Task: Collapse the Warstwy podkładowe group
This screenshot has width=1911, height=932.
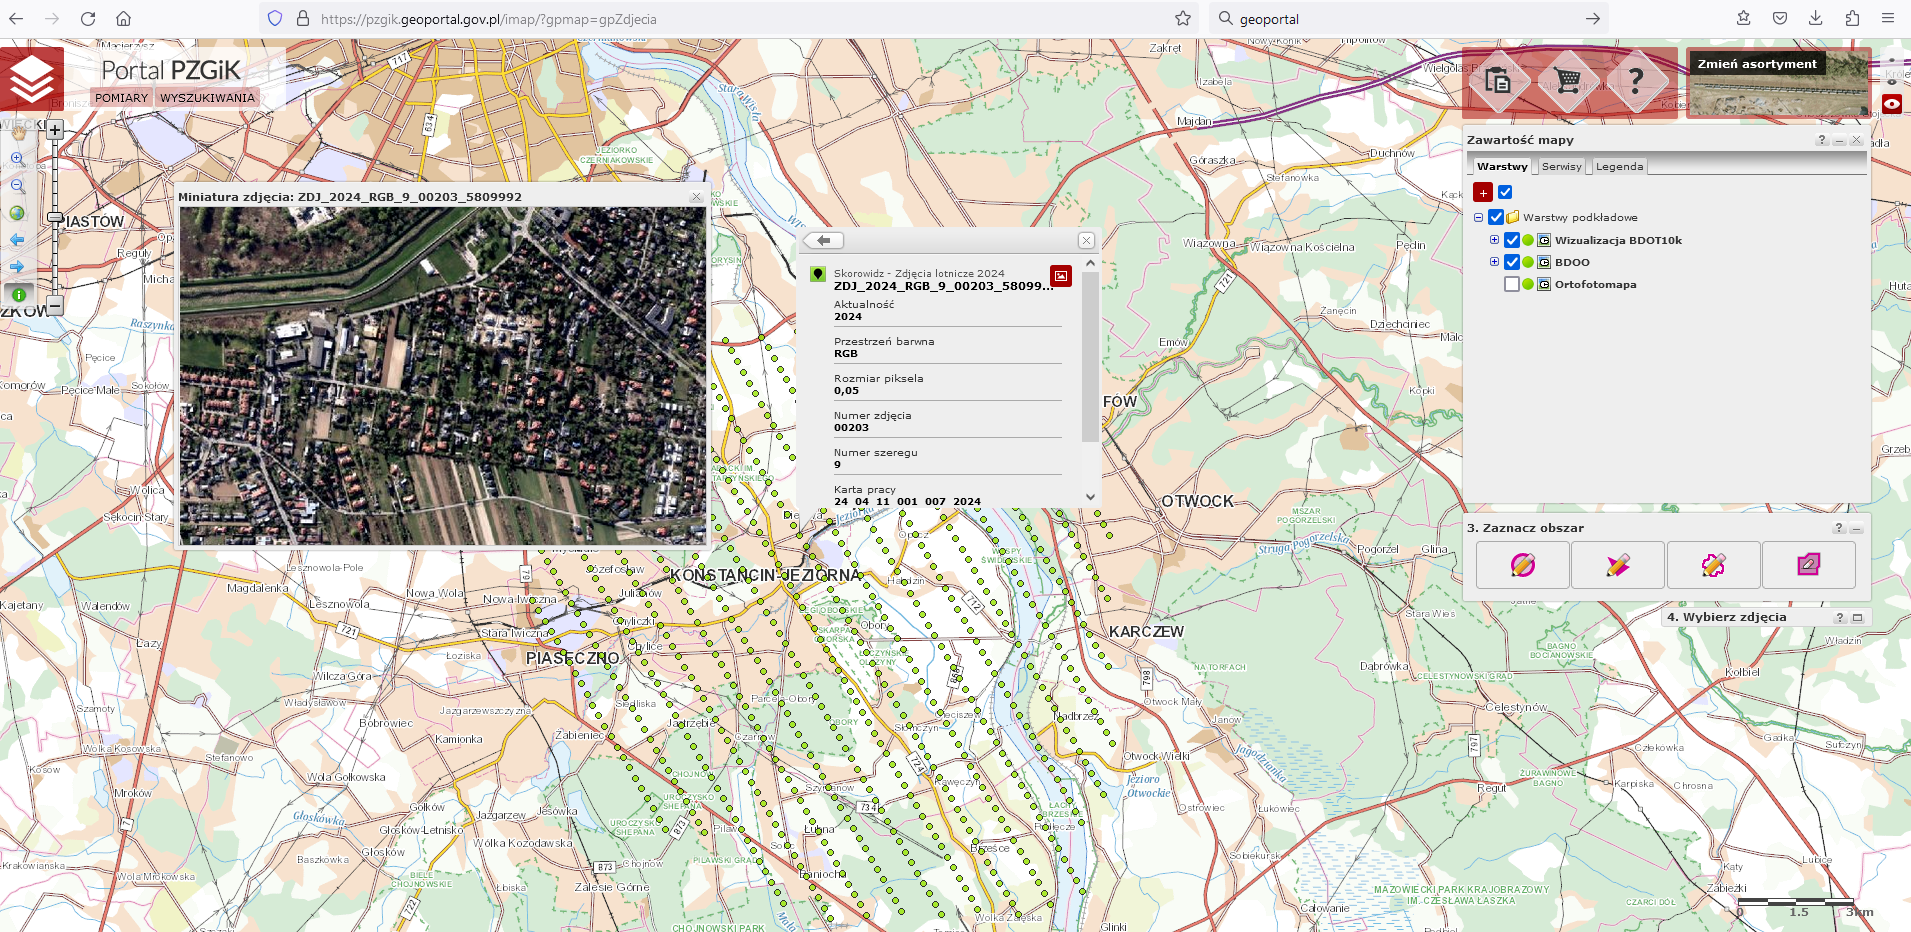Action: click(1478, 217)
